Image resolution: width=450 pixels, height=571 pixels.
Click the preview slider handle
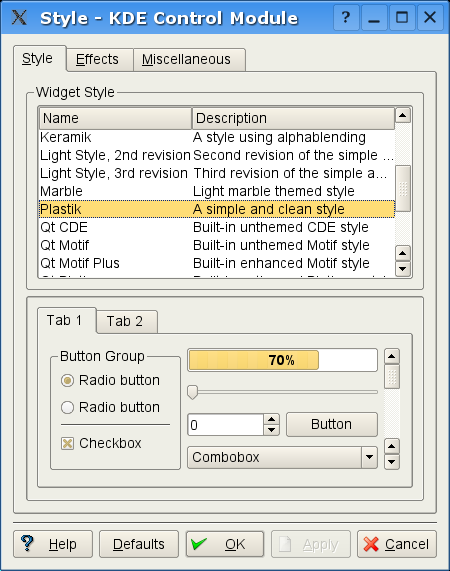[192, 392]
